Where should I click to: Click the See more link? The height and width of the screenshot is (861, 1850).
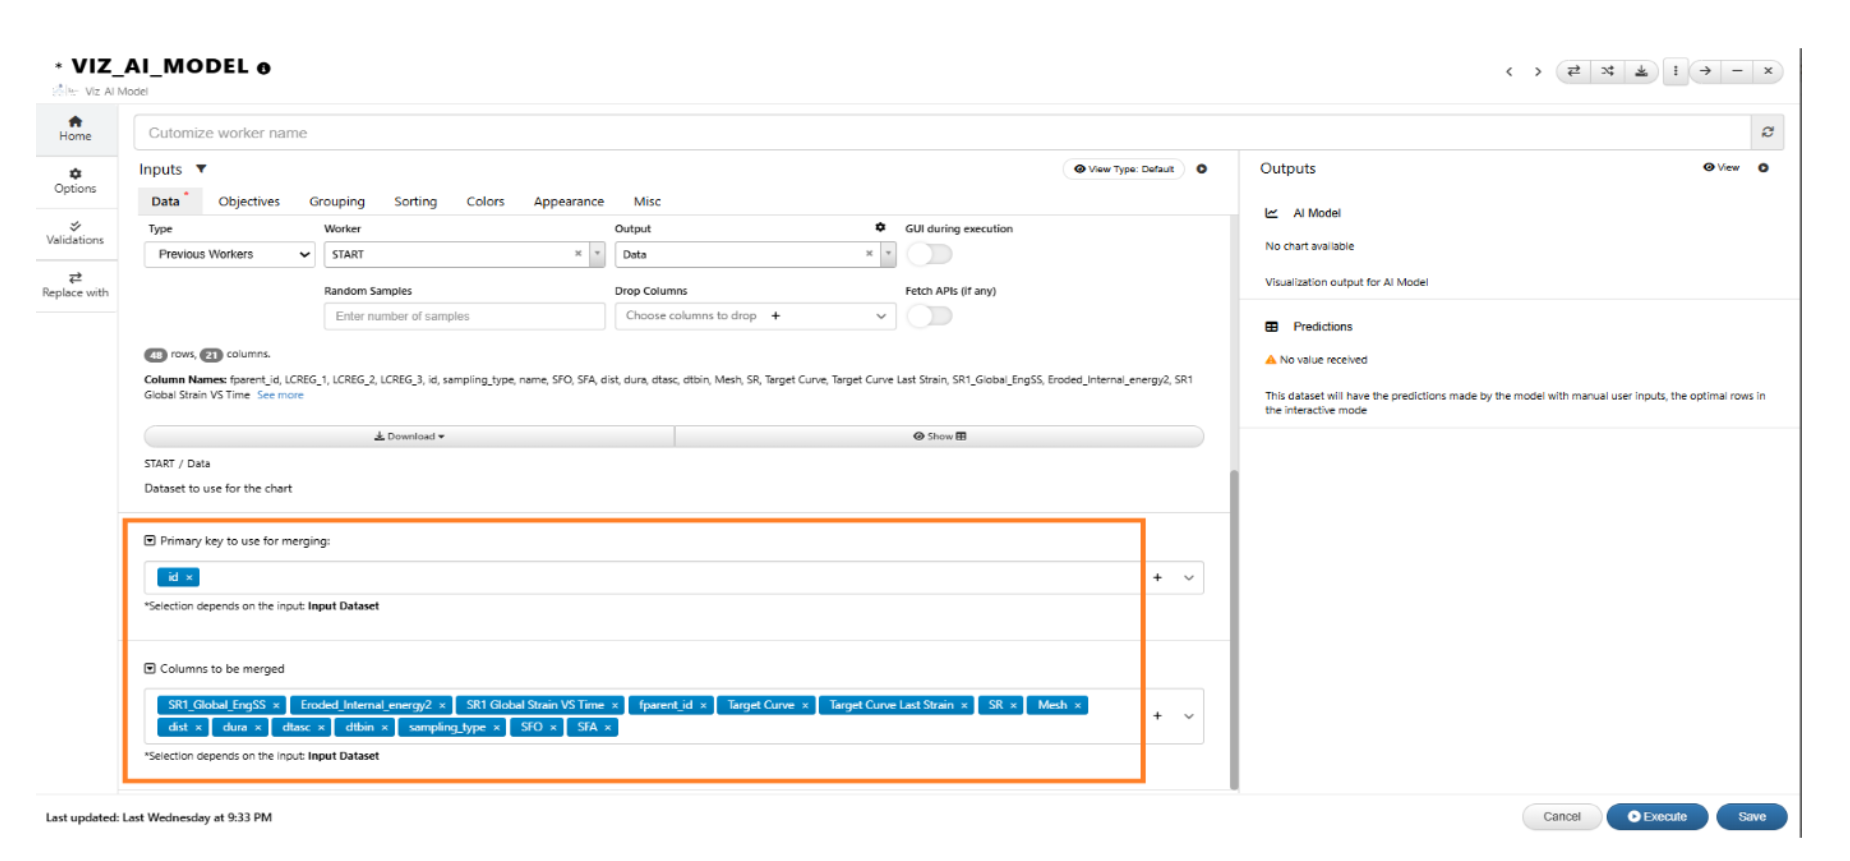coord(280,395)
